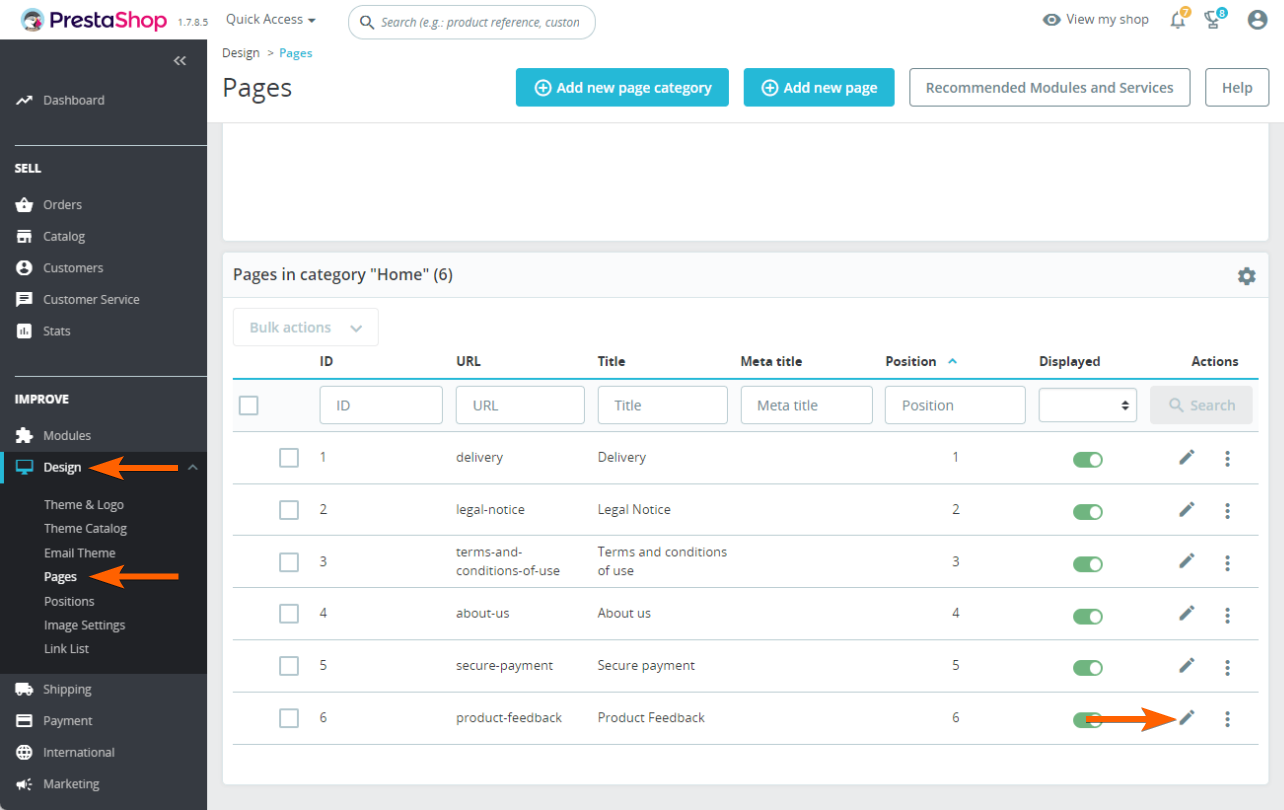
Task: Select checkbox for product-feedback row
Action: point(289,718)
